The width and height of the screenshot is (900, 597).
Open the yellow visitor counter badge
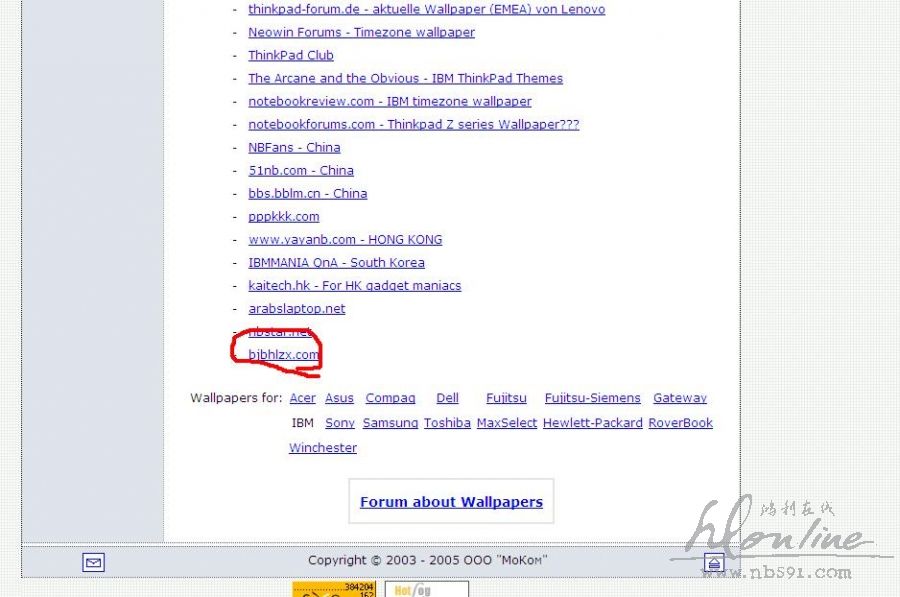coord(334,589)
